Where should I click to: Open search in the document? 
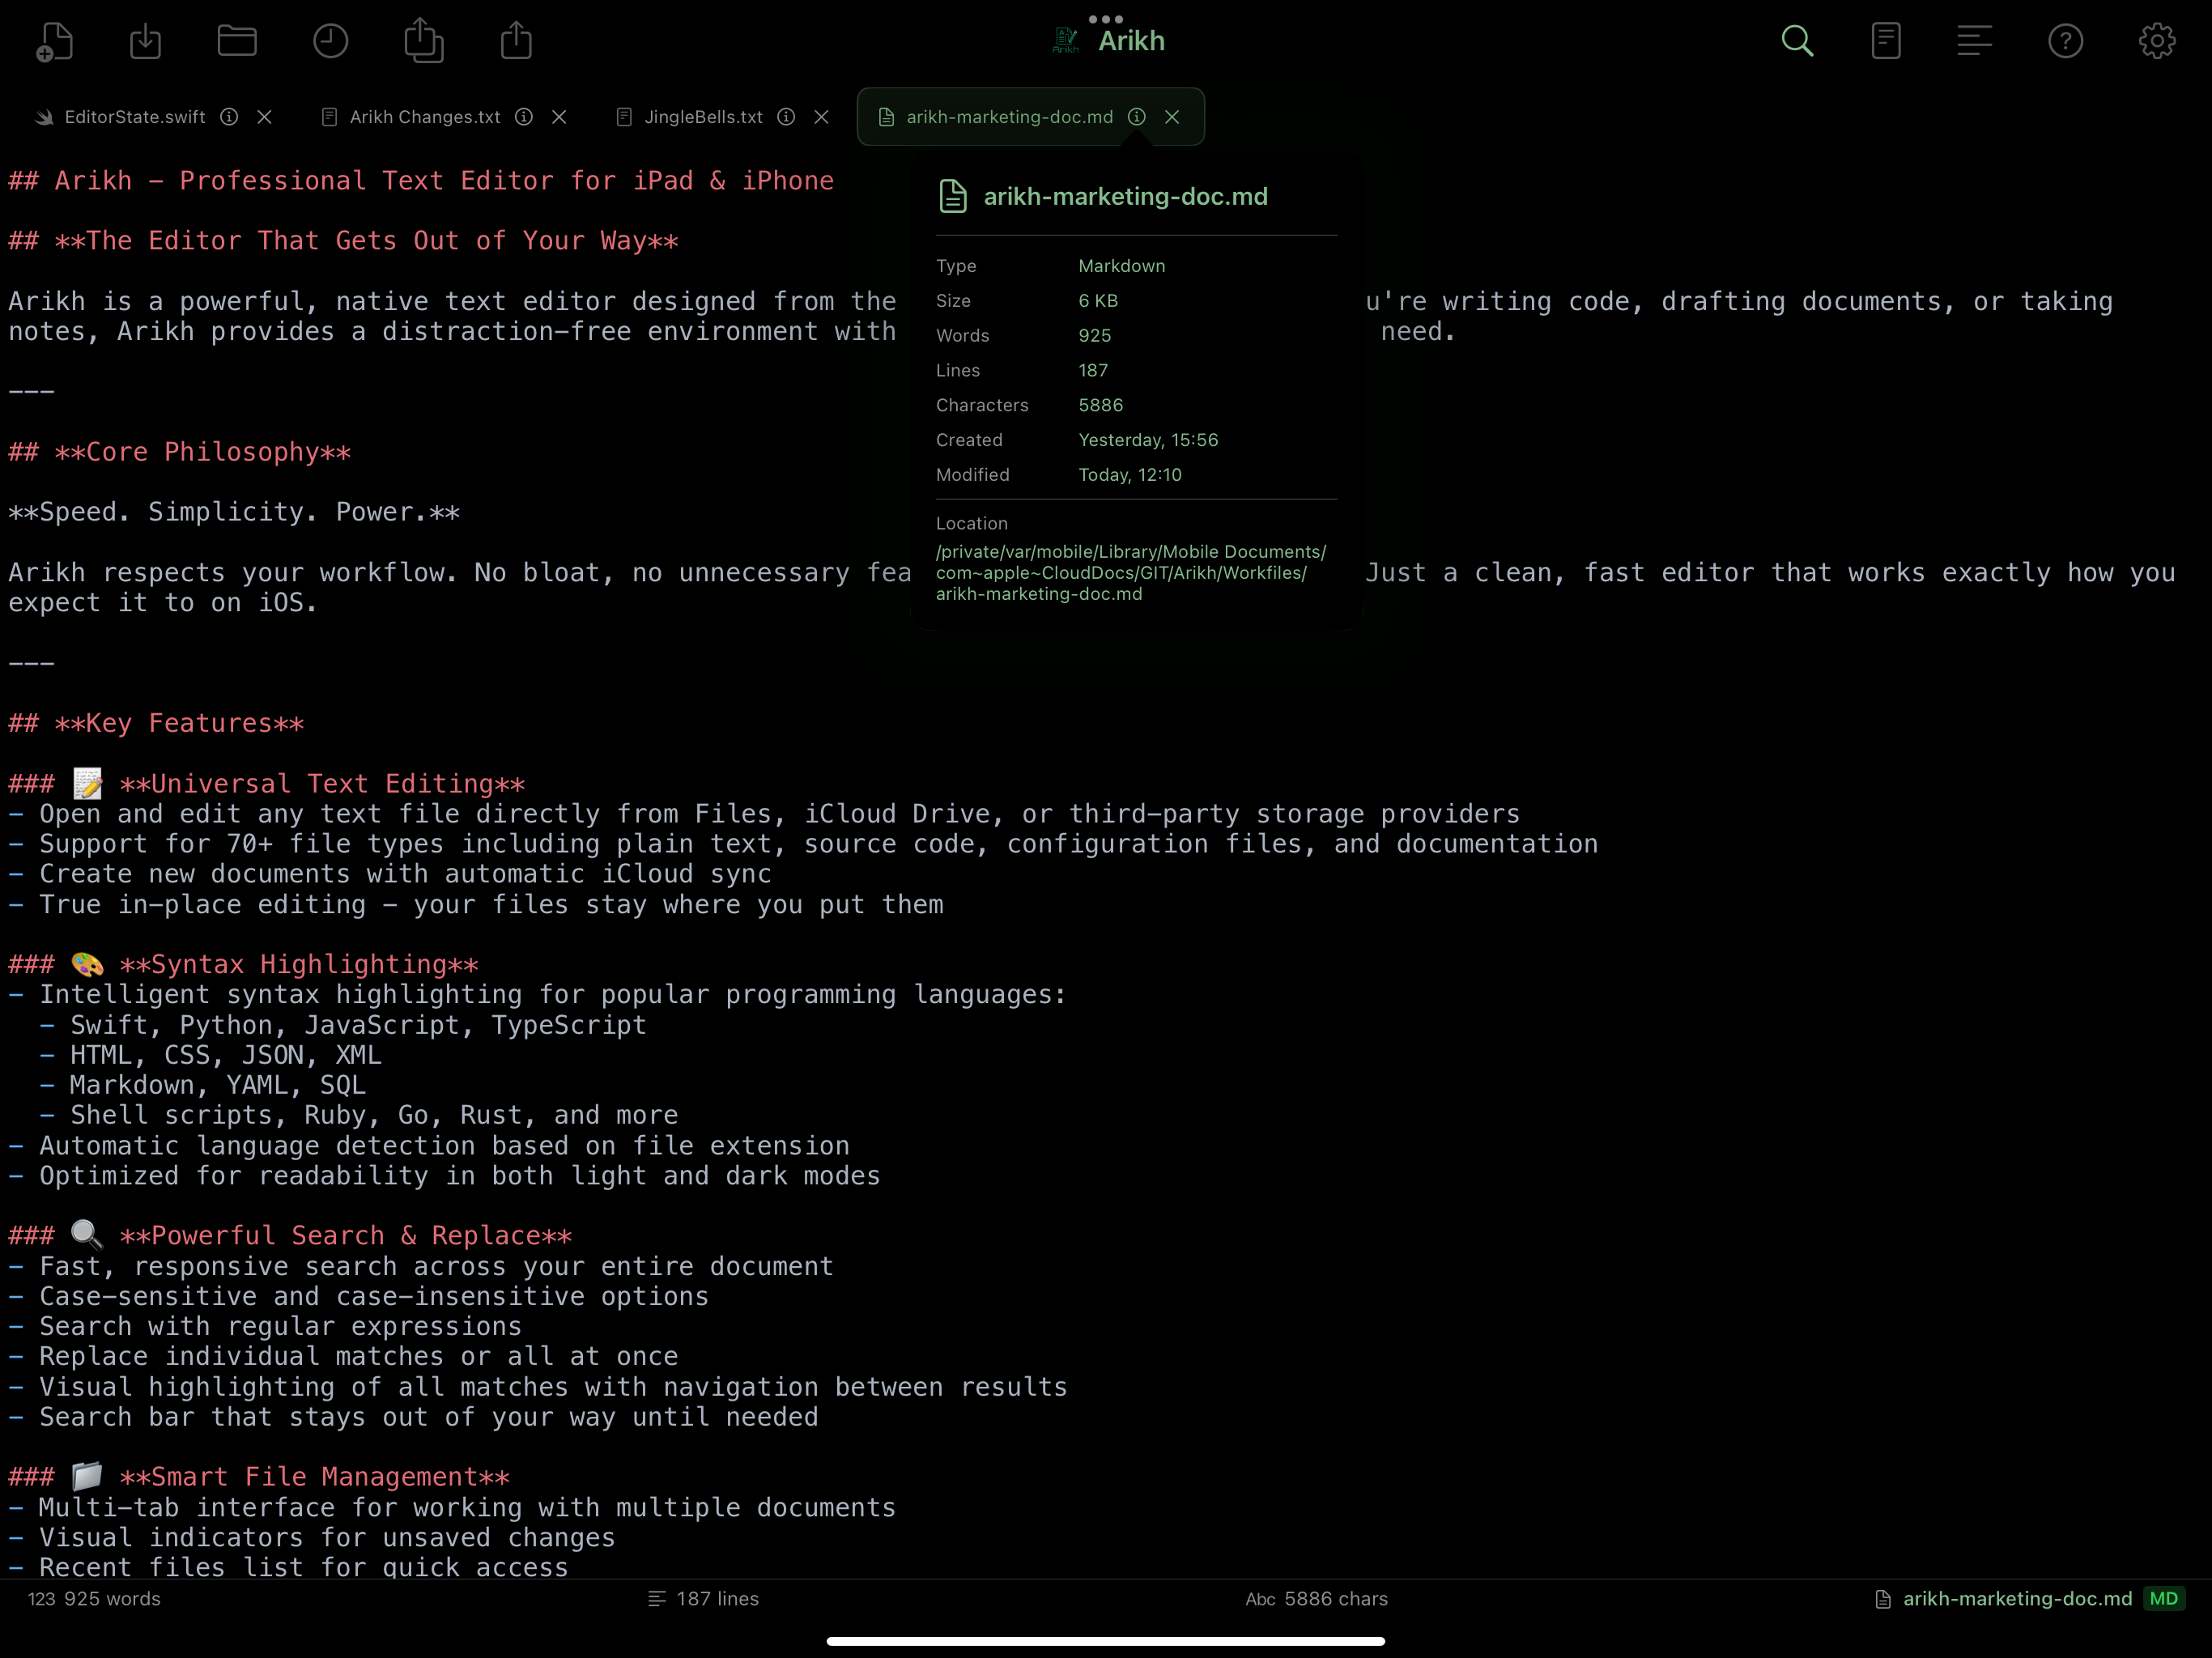tap(1797, 40)
